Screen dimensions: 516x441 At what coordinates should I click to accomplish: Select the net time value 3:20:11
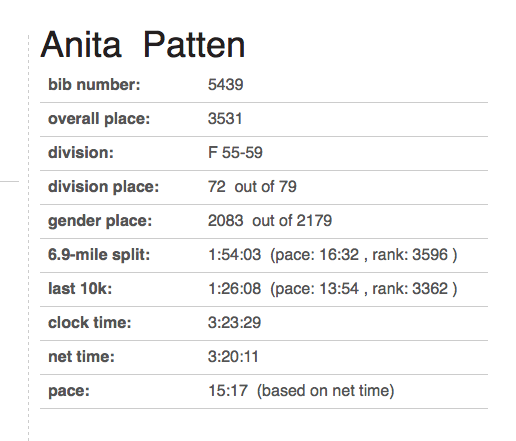pyautogui.click(x=233, y=357)
